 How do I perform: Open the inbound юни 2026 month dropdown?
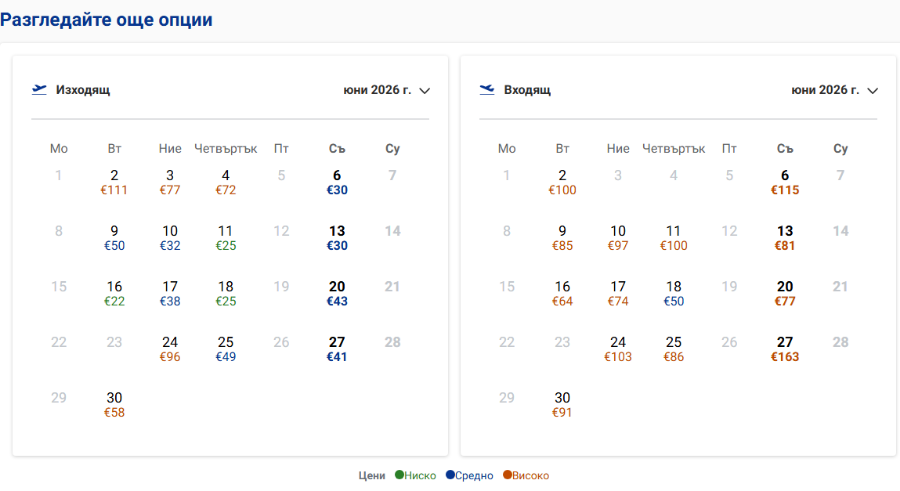point(835,90)
